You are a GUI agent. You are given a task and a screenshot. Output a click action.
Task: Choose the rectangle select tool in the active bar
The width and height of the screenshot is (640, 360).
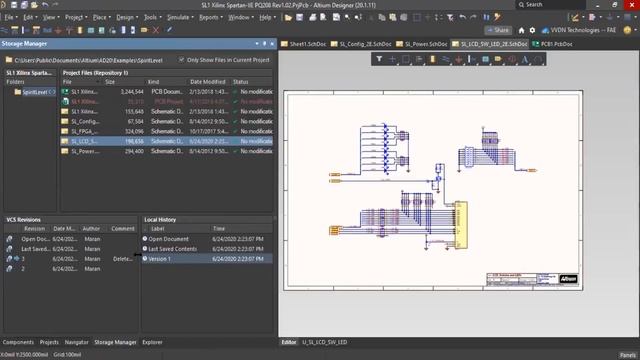point(406,60)
